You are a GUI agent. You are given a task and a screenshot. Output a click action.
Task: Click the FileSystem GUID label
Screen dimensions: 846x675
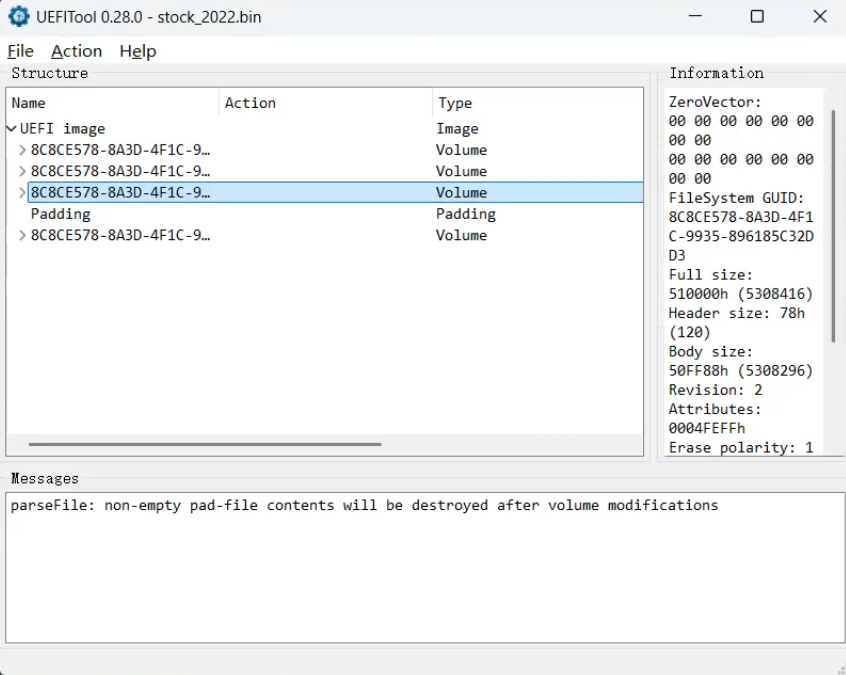[x=736, y=198]
